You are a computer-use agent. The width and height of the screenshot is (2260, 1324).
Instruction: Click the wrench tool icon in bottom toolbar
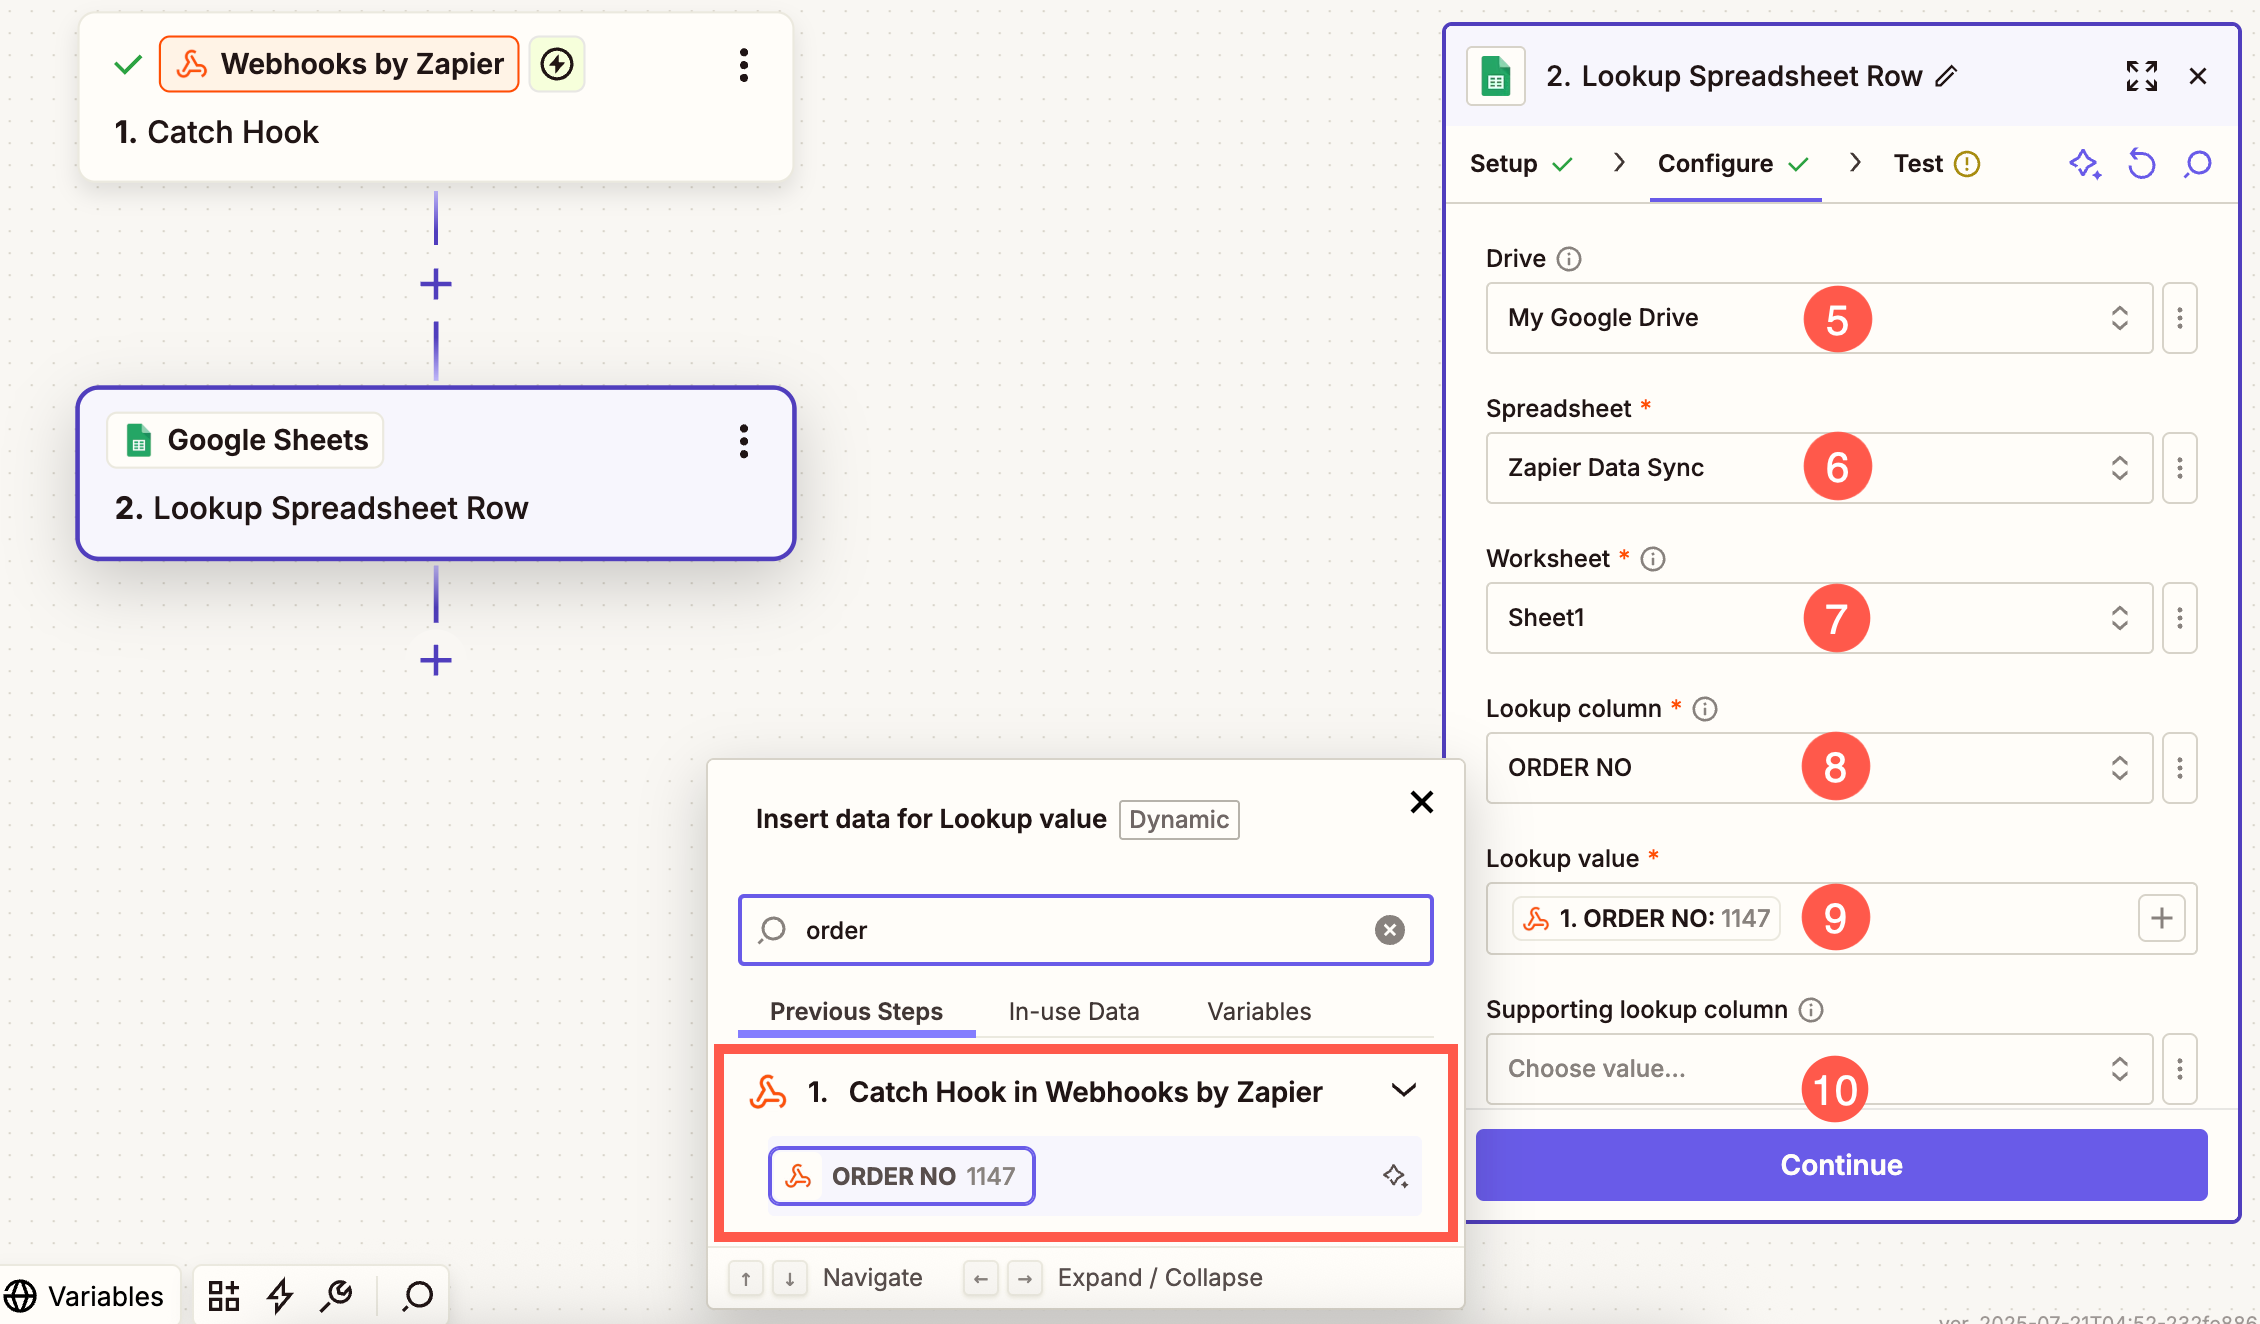coord(337,1296)
